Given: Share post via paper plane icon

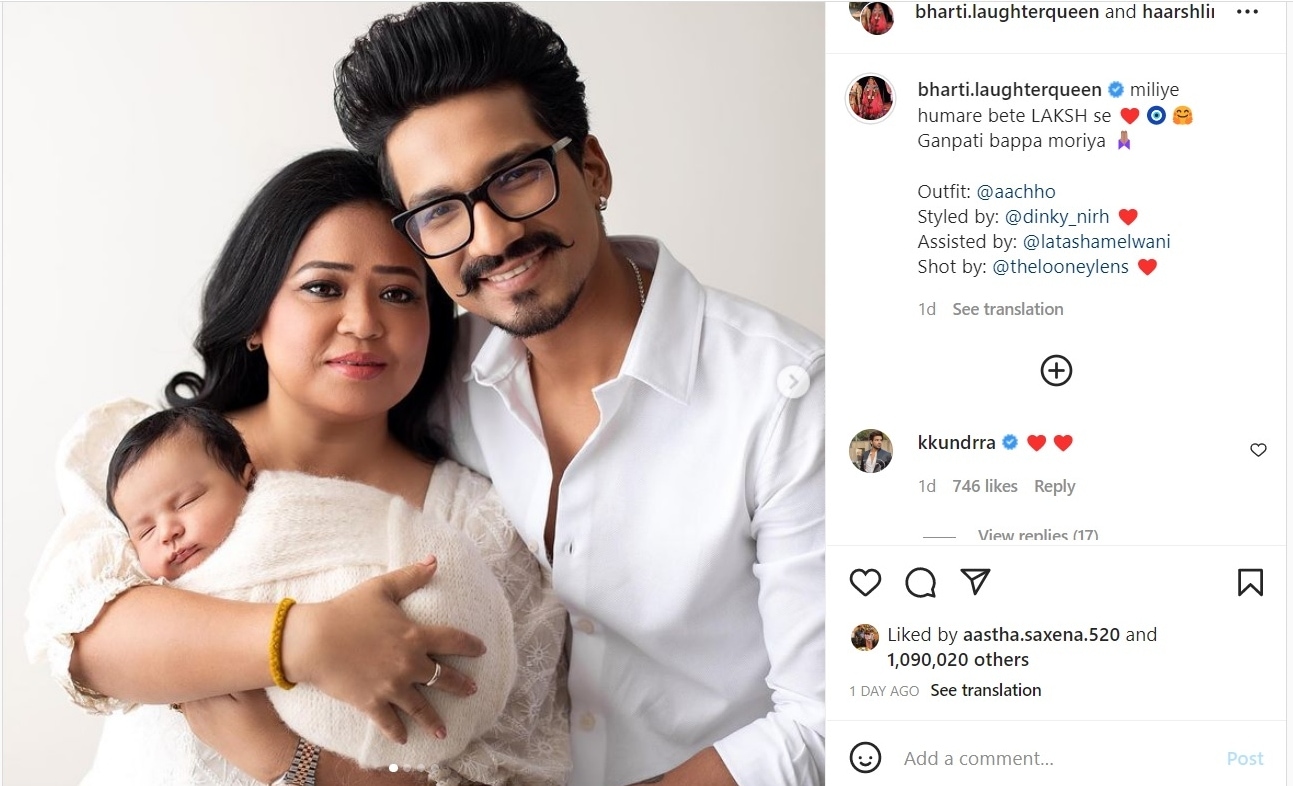Looking at the screenshot, I should [x=975, y=581].
